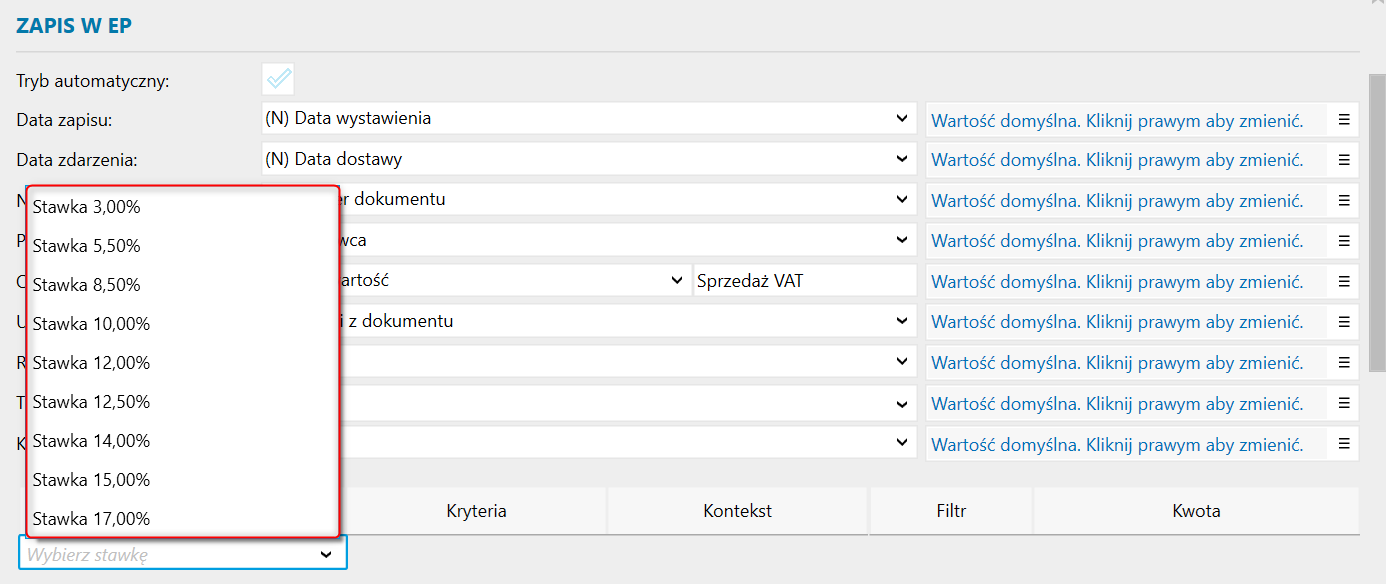Open the Wybierz stawkę combo box arrow
Image resolution: width=1386 pixels, height=584 pixels.
[x=325, y=553]
